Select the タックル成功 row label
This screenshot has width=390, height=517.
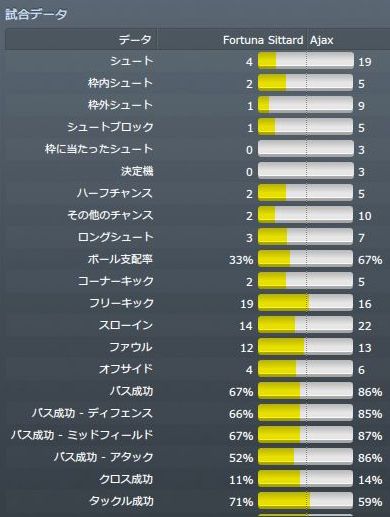coord(121,501)
